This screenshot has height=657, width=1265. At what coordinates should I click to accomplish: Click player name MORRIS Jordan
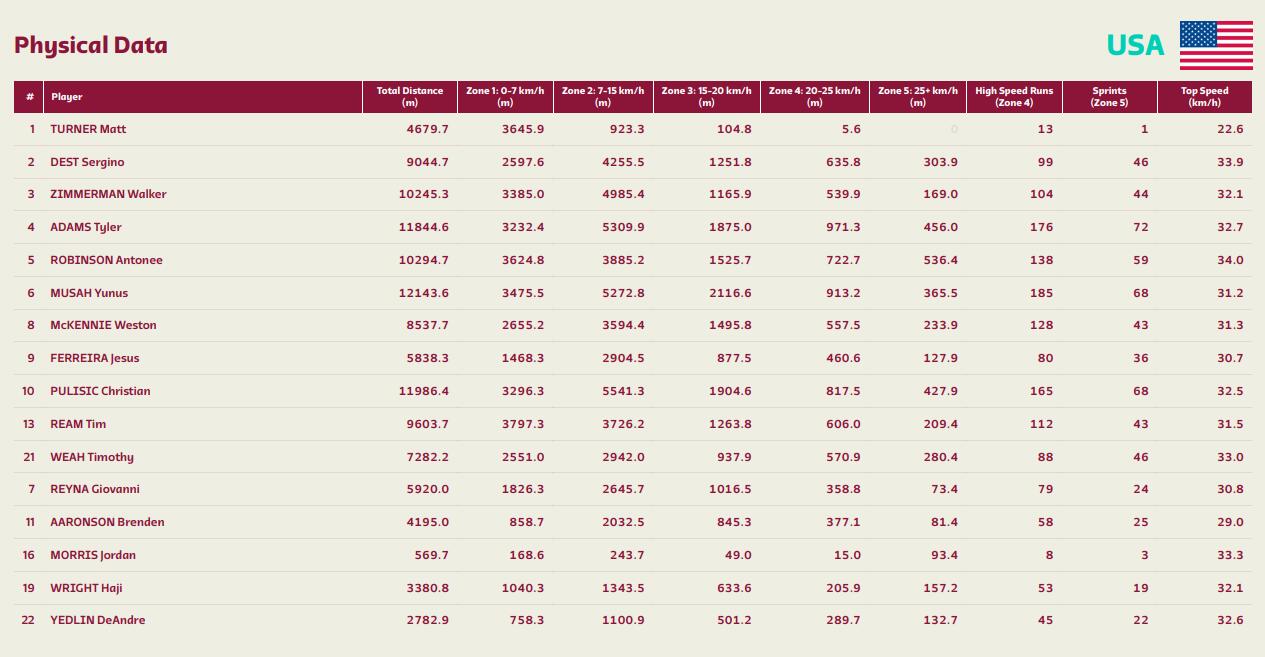point(93,555)
